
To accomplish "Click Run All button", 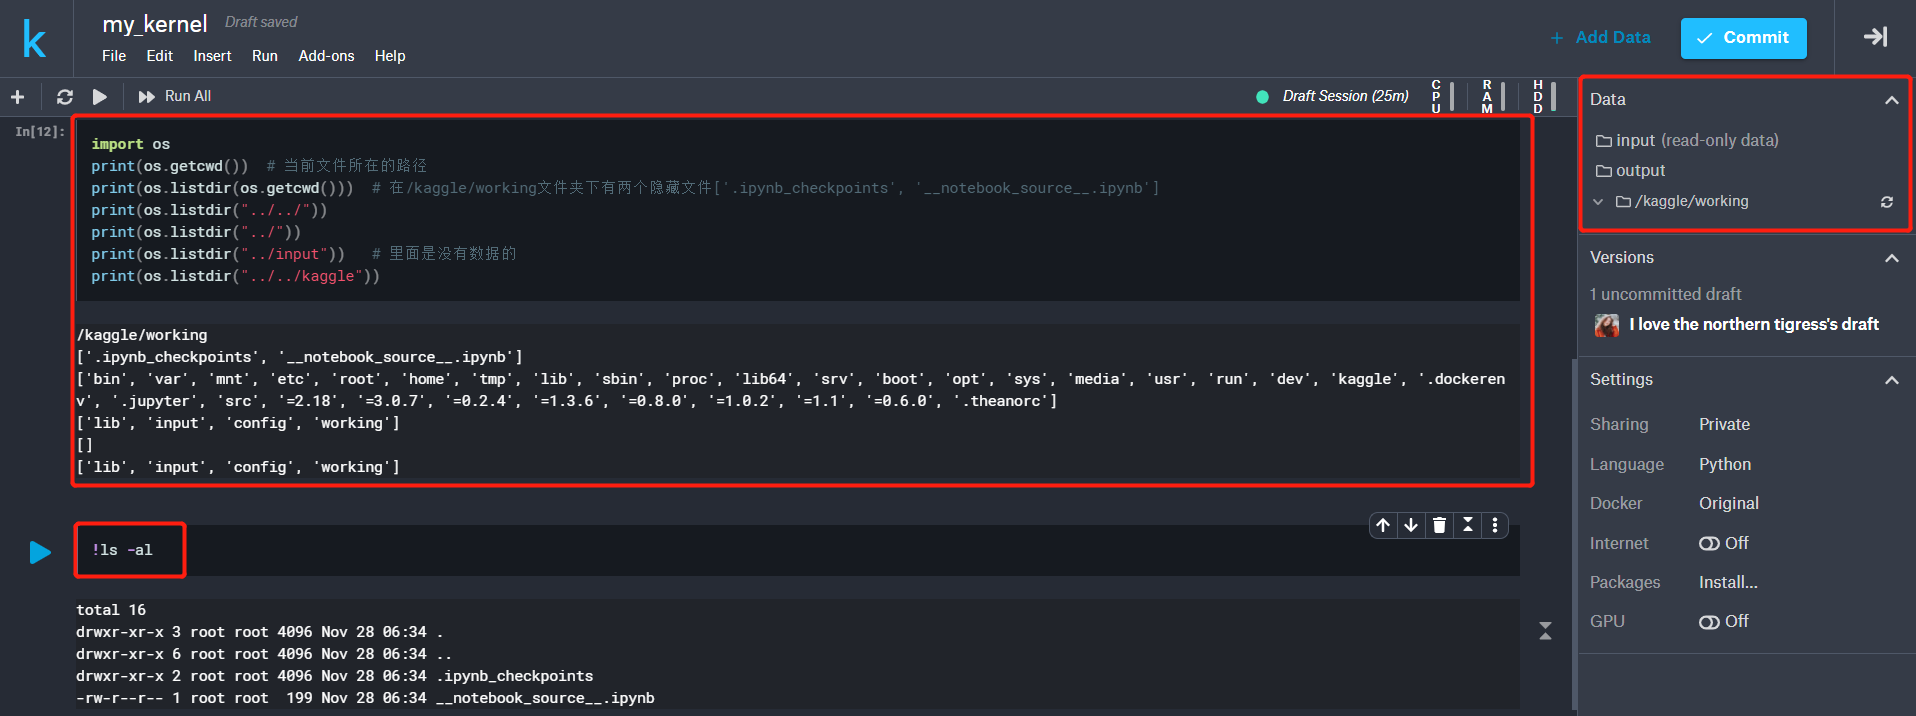I will [x=175, y=96].
